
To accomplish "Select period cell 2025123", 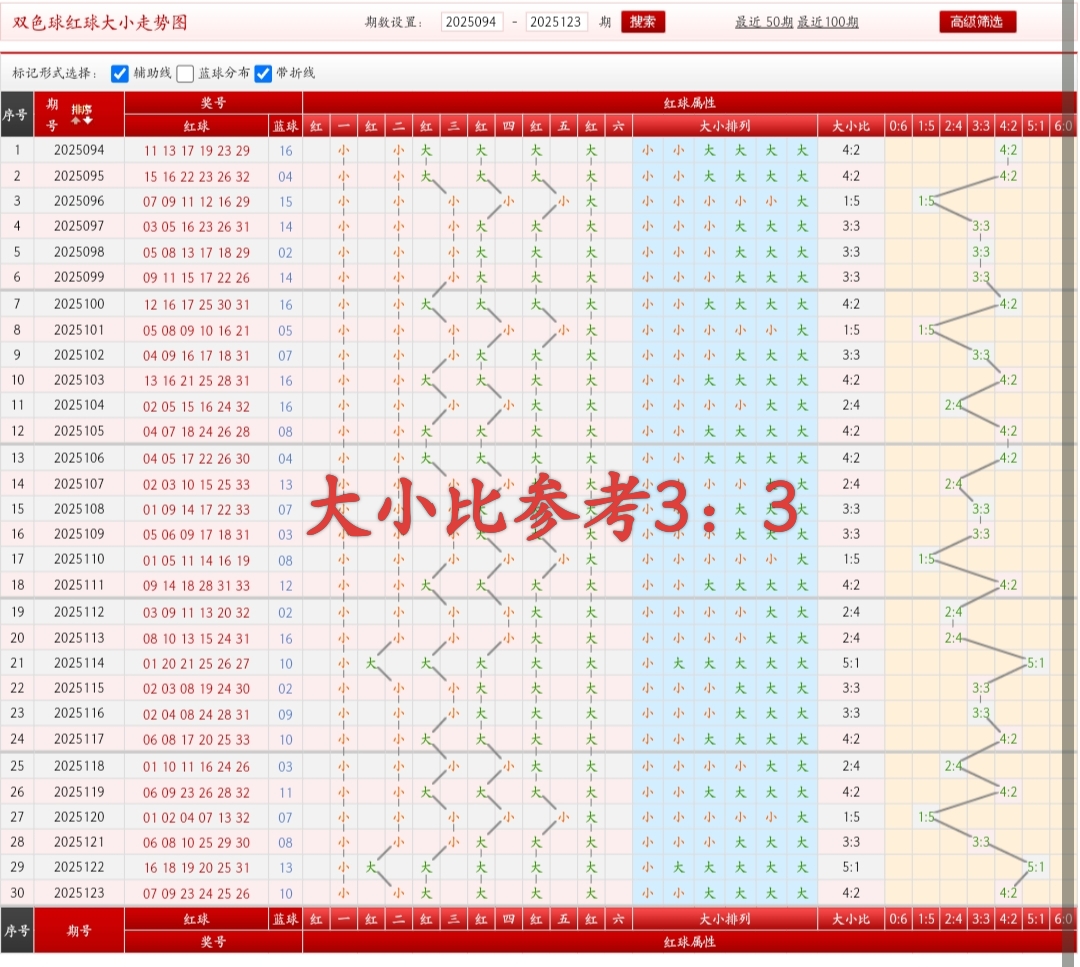I will coord(79,893).
